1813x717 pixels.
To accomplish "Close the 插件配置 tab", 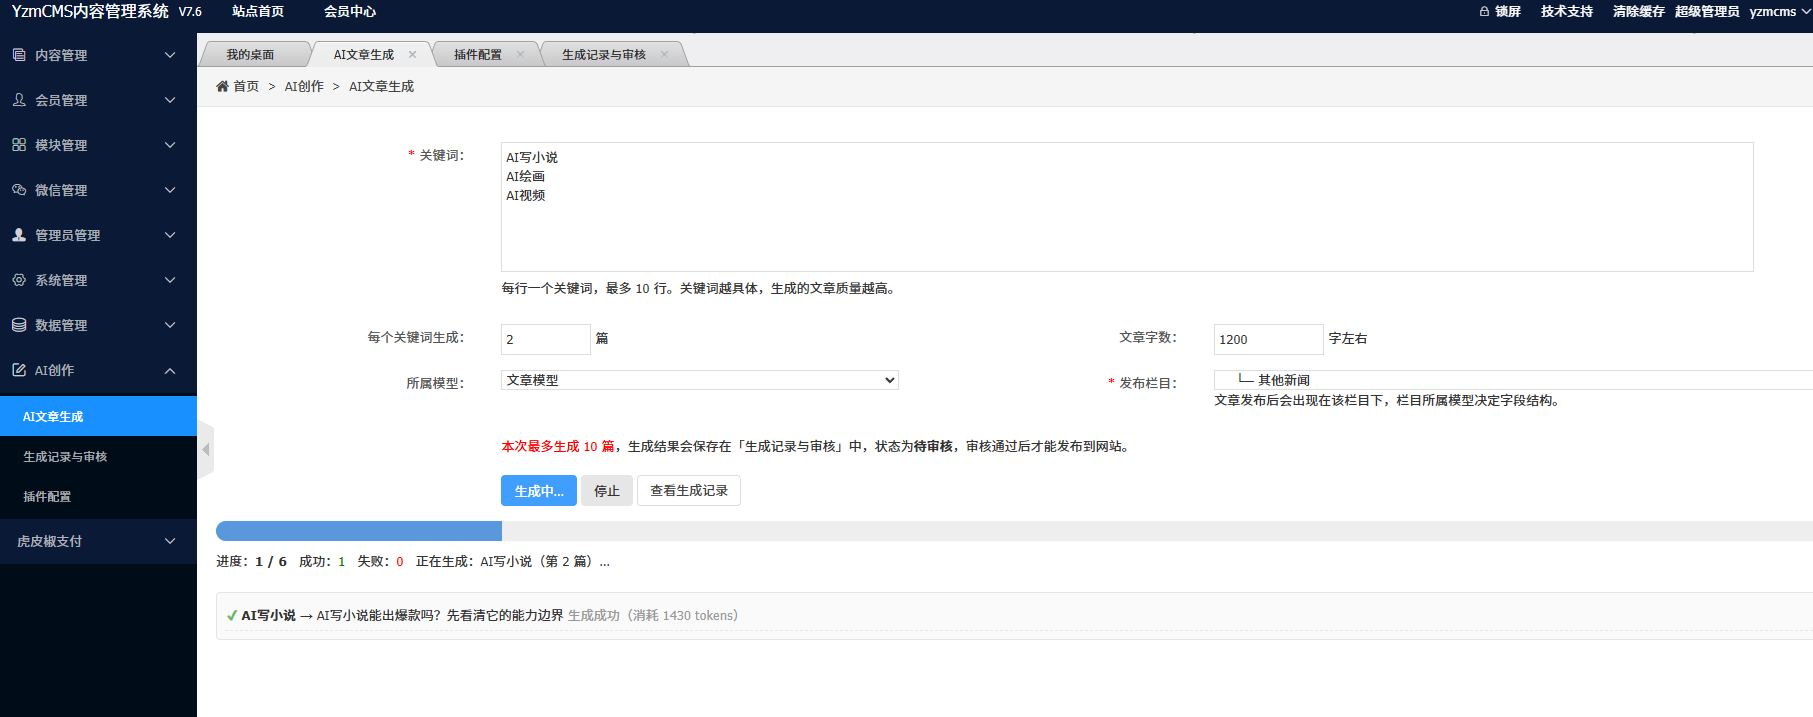I will [x=520, y=55].
